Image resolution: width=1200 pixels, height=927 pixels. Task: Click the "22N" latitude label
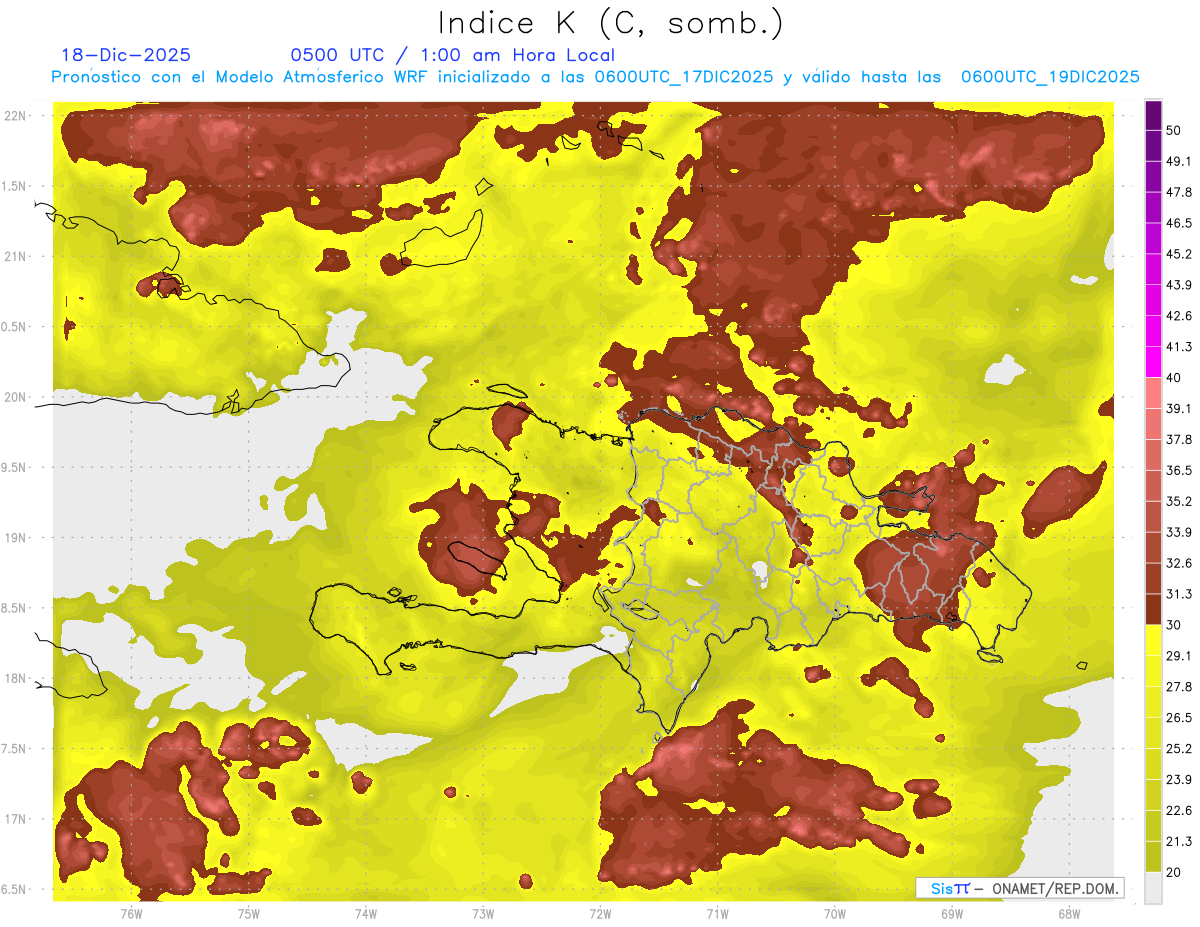pyautogui.click(x=15, y=116)
